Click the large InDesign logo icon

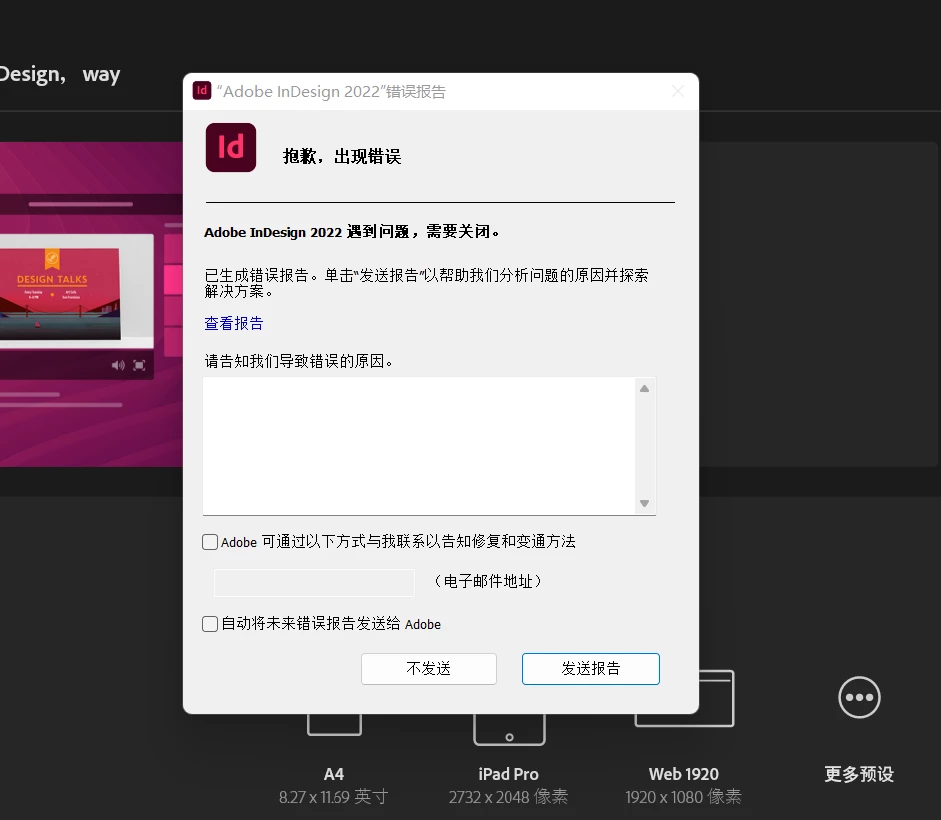click(x=231, y=148)
